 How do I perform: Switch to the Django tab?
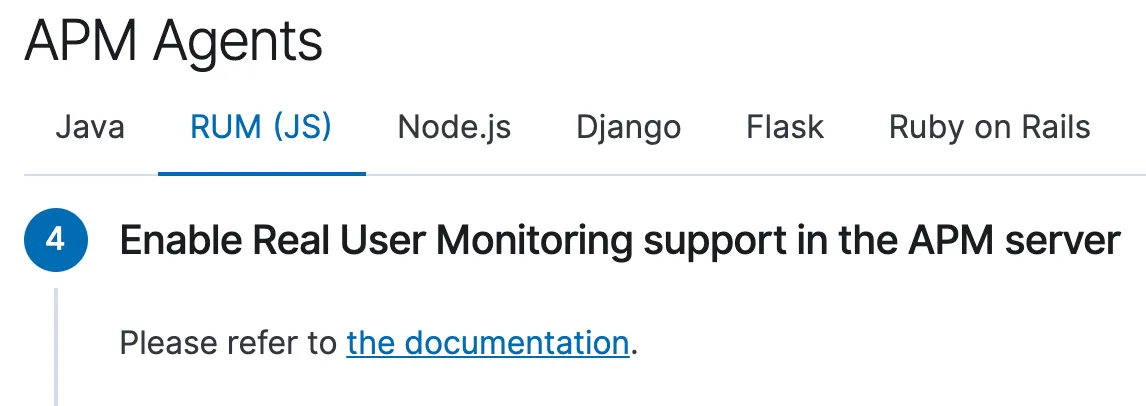tap(628, 128)
